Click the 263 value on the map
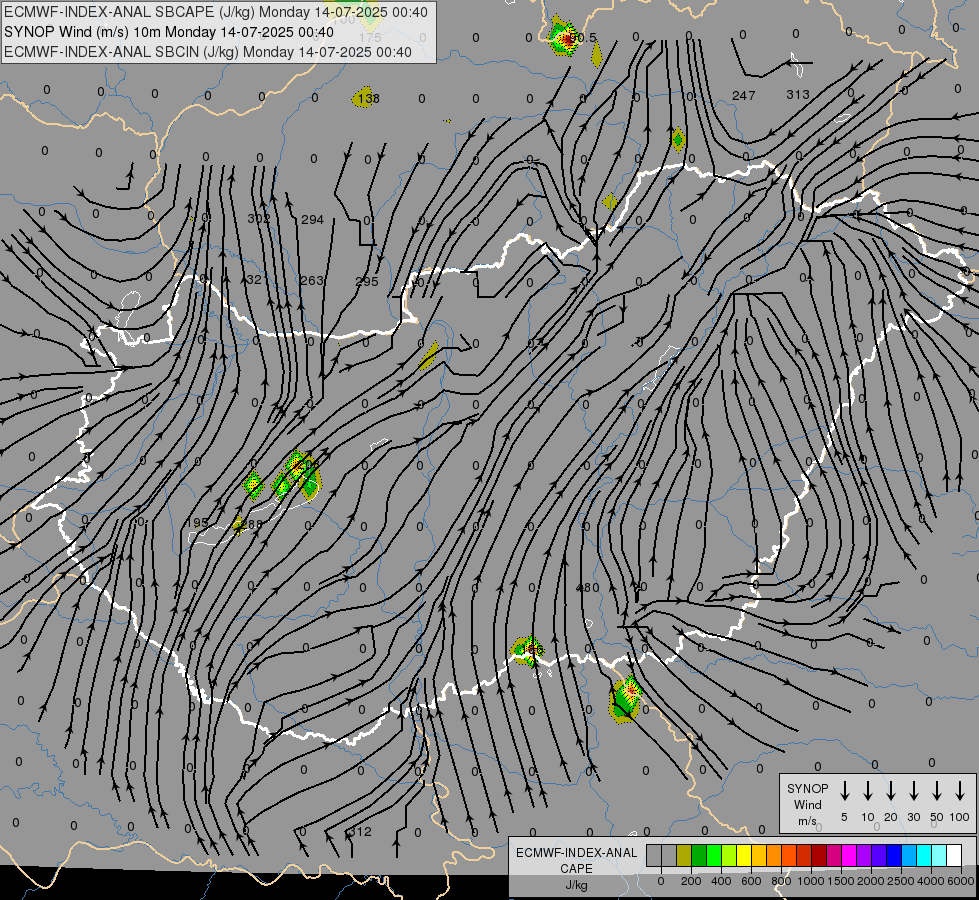 pos(312,280)
